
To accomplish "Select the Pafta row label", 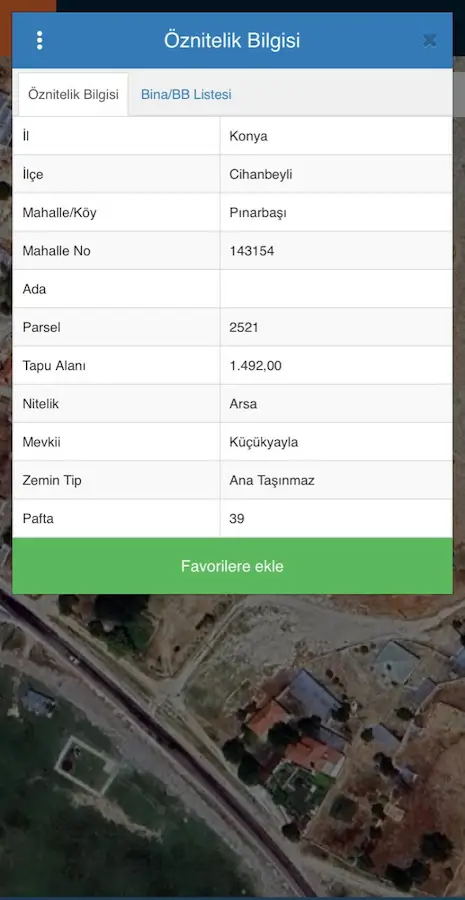I will click(x=38, y=519).
